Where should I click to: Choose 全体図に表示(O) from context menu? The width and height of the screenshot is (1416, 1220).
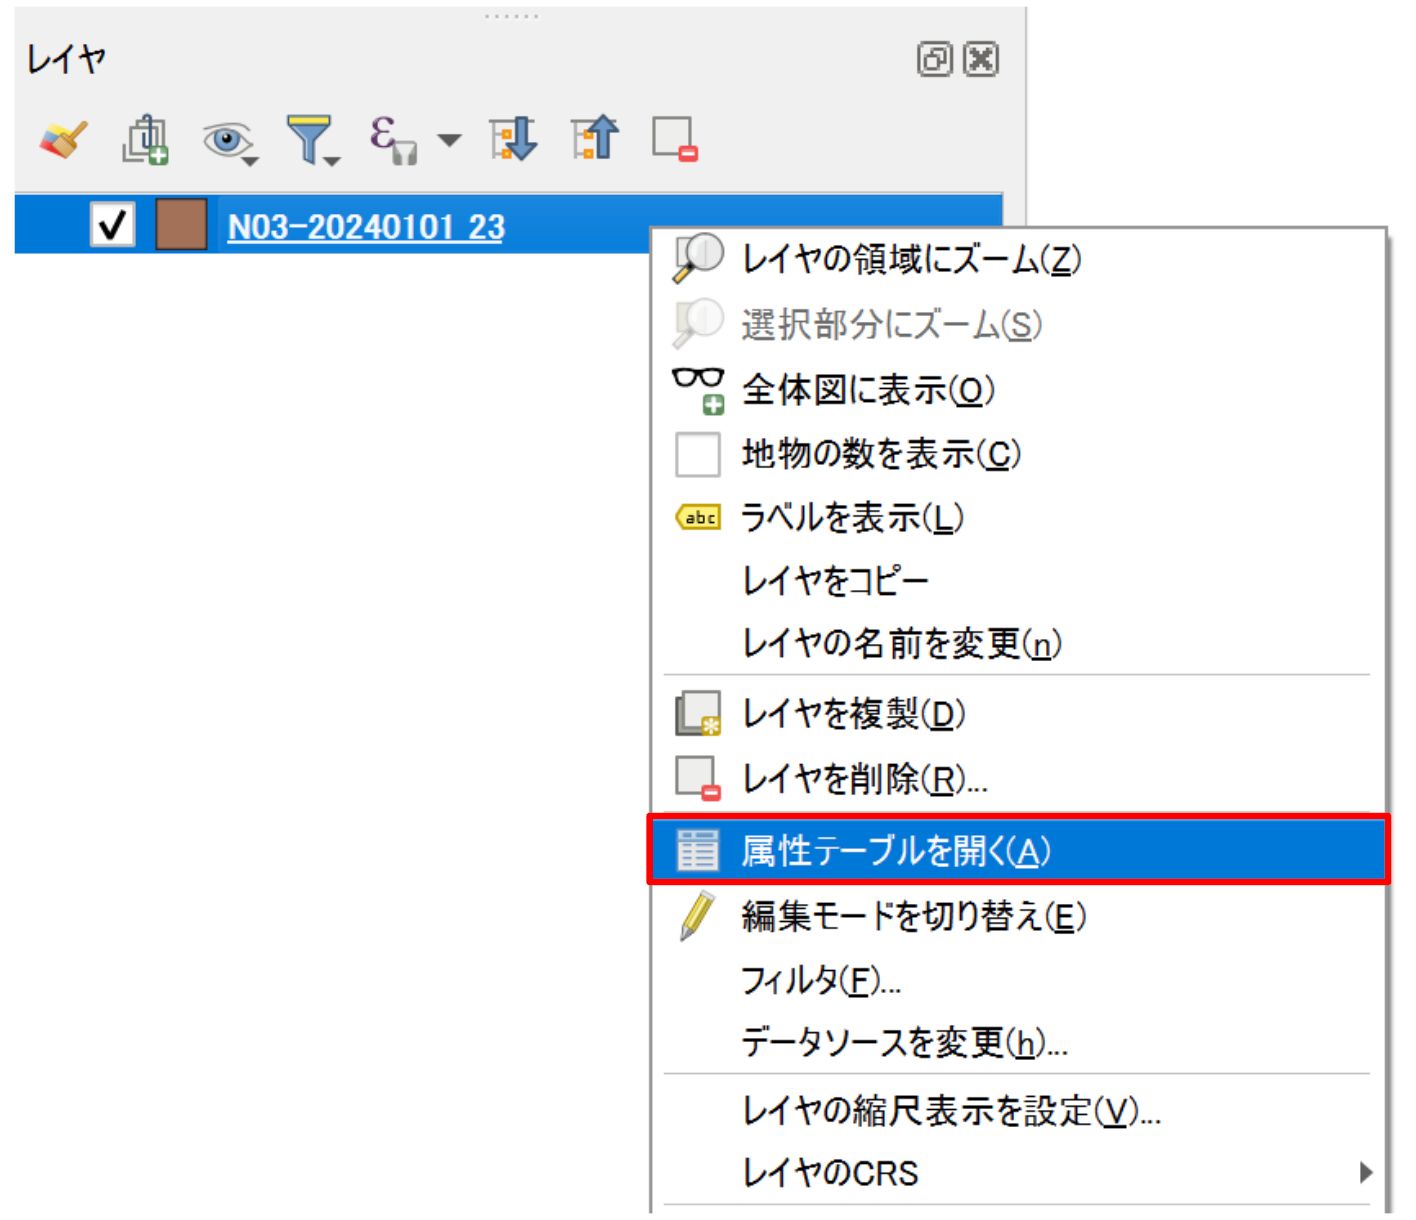coord(1018,390)
